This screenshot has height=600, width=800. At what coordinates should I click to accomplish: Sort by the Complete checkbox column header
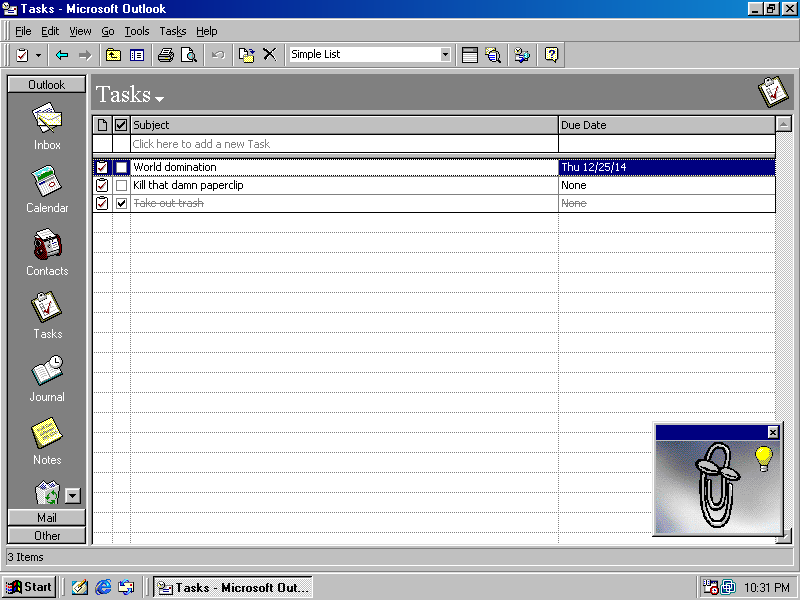[x=121, y=125]
